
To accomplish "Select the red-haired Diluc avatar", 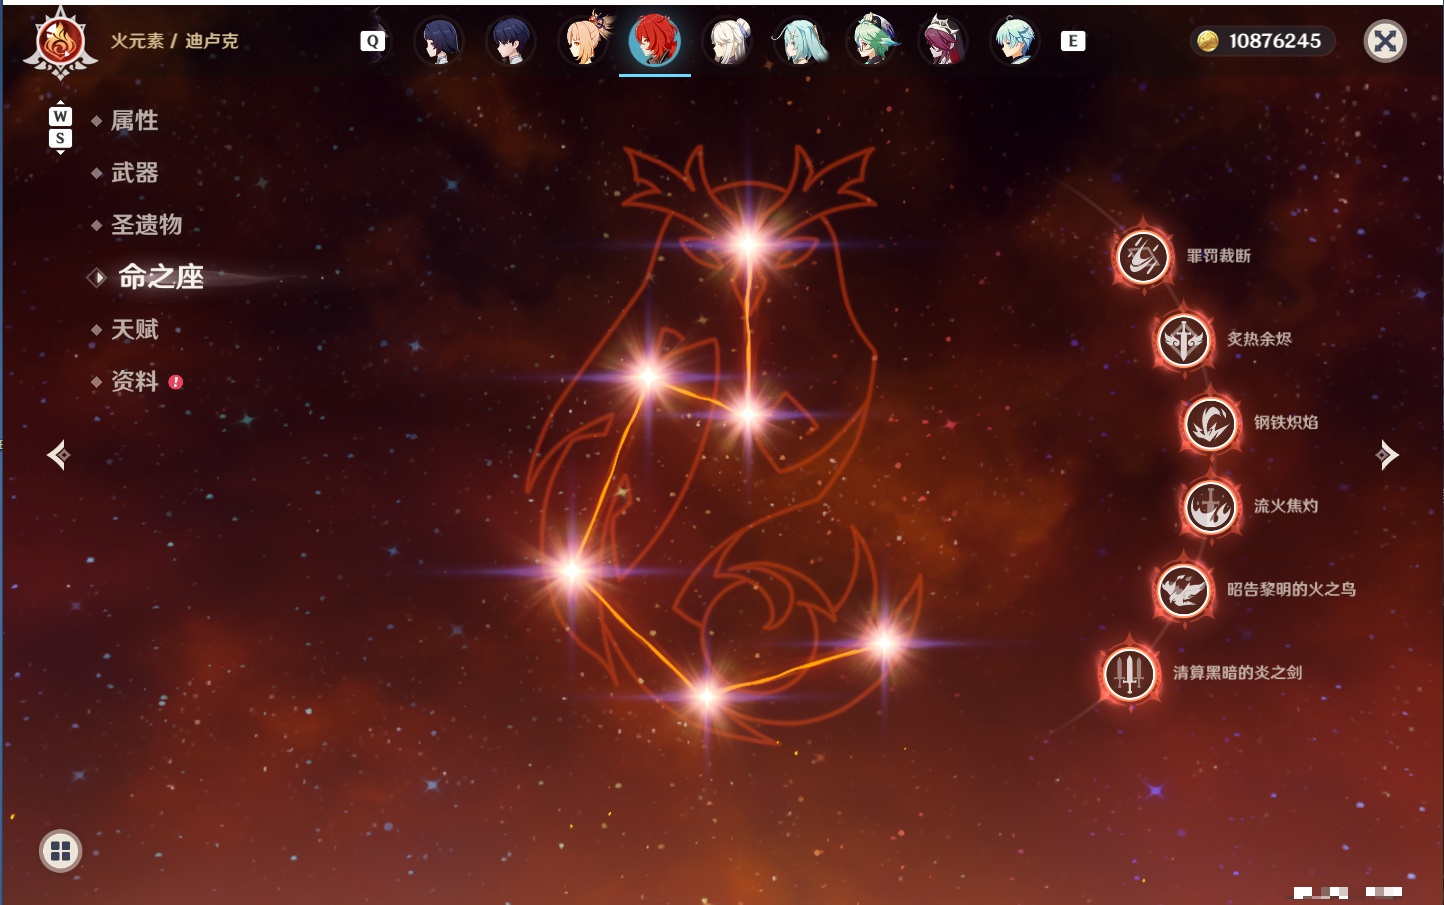I will pos(655,41).
